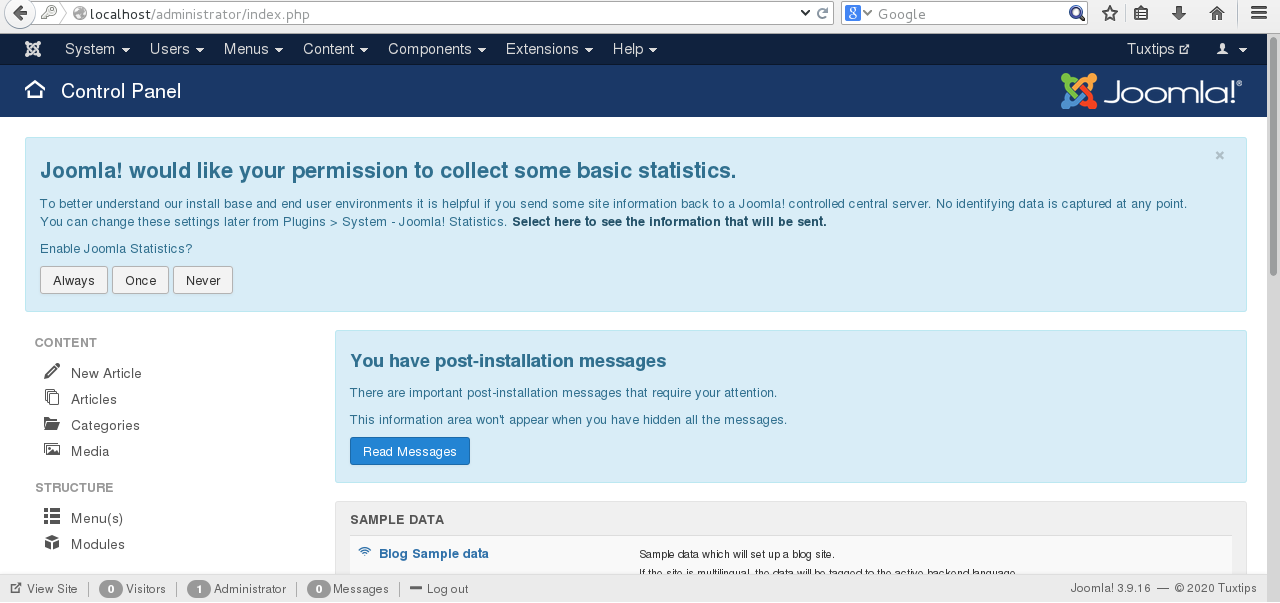Viewport: 1280px width, 603px height.
Task: Choose Always for Joomla Statistics
Action: 74,280
